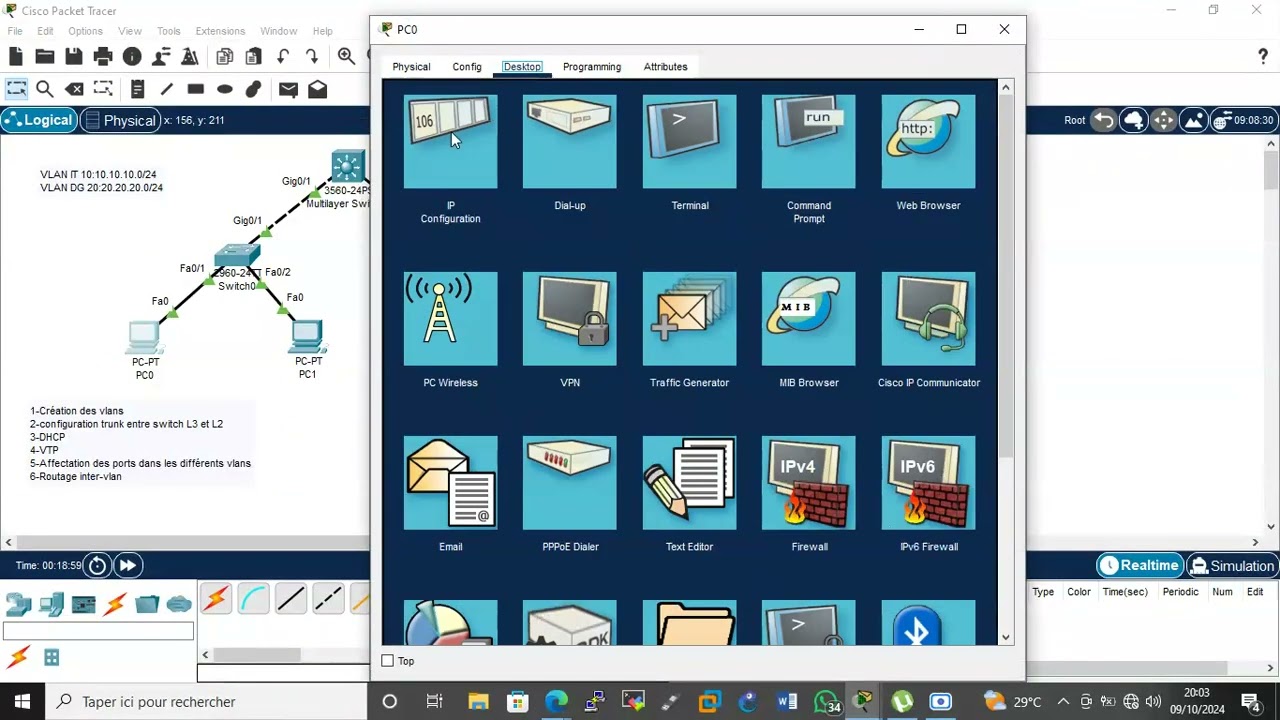Click the Print toolbar icon
Viewport: 1280px width, 720px height.
coord(103,57)
